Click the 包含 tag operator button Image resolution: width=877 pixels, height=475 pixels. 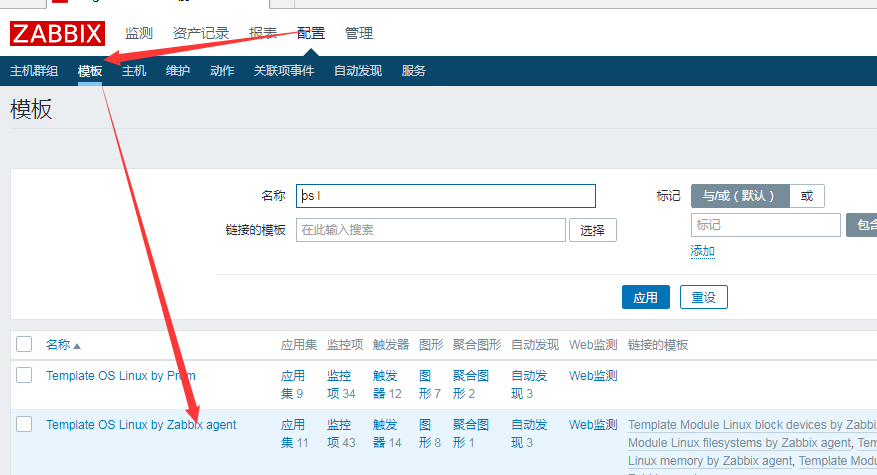coord(862,225)
